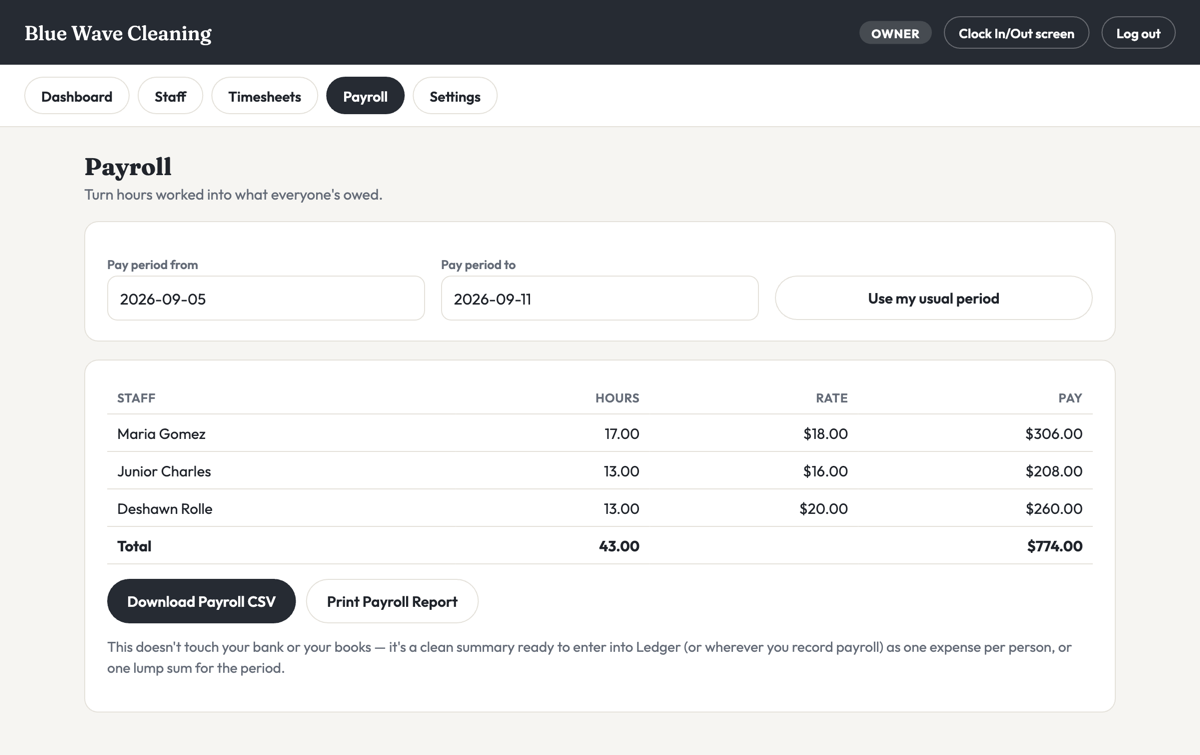Click the Pay period to label

[x=478, y=265]
